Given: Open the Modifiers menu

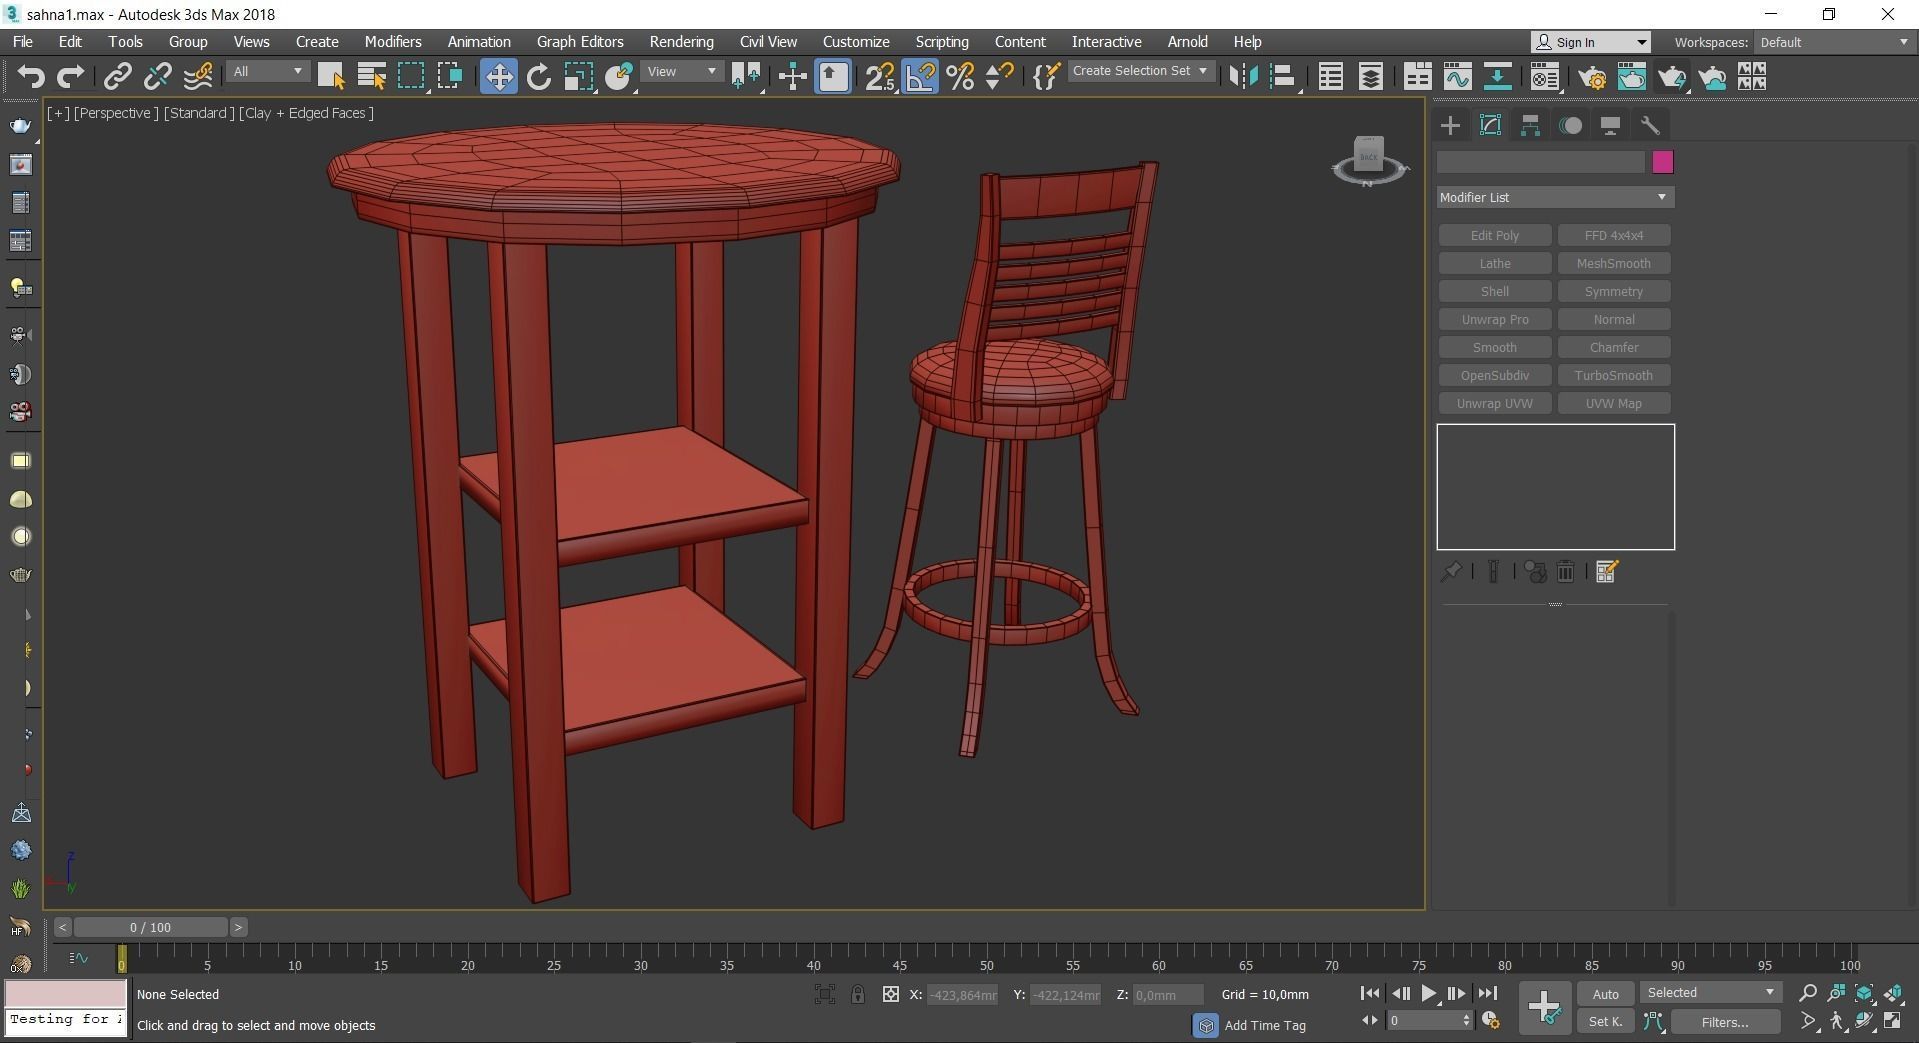Looking at the screenshot, I should point(393,42).
